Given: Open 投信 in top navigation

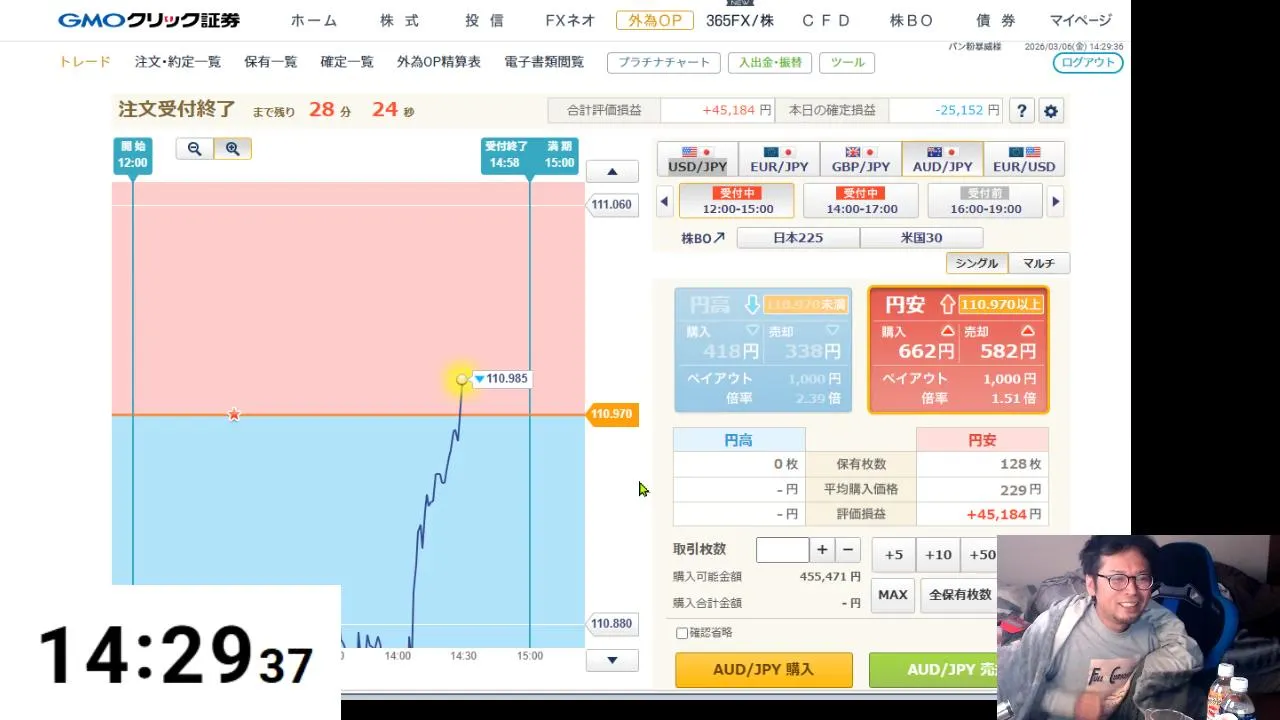Looking at the screenshot, I should click(484, 20).
